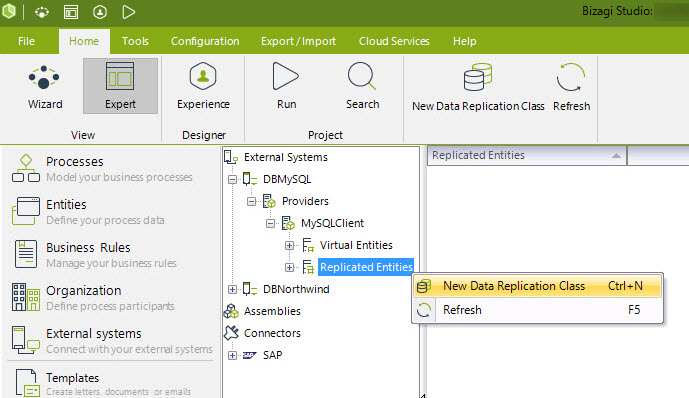Select the Replicated Entities tree node
This screenshot has width=689, height=398.
[x=366, y=267]
